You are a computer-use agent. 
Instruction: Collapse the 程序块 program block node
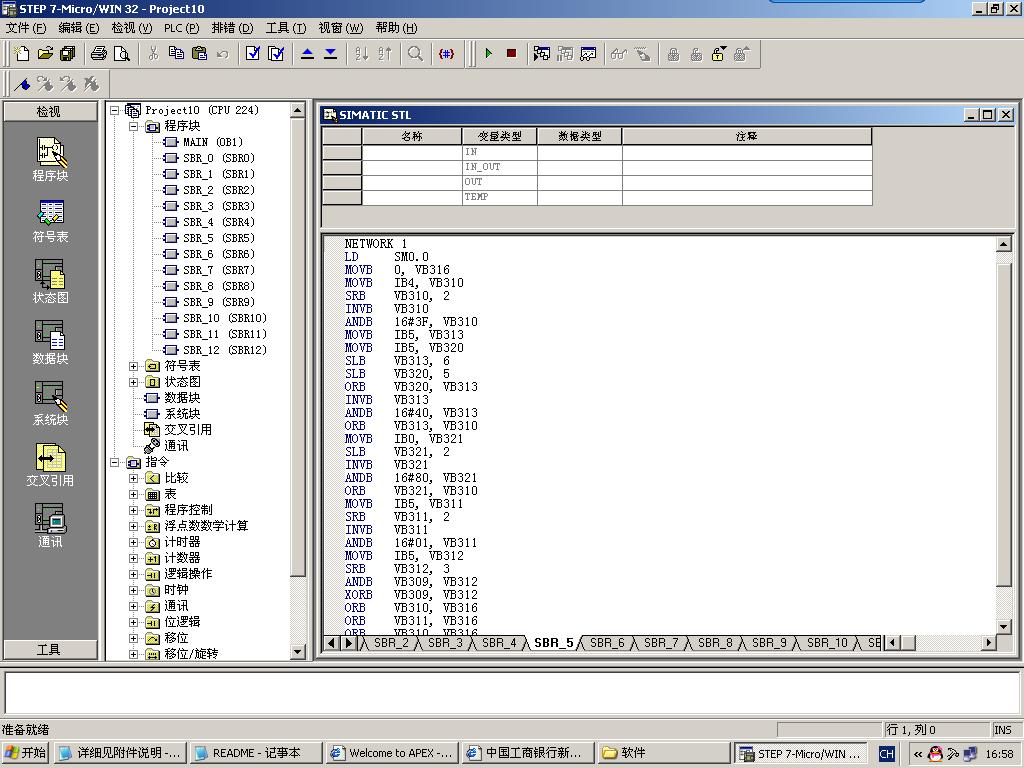click(134, 126)
